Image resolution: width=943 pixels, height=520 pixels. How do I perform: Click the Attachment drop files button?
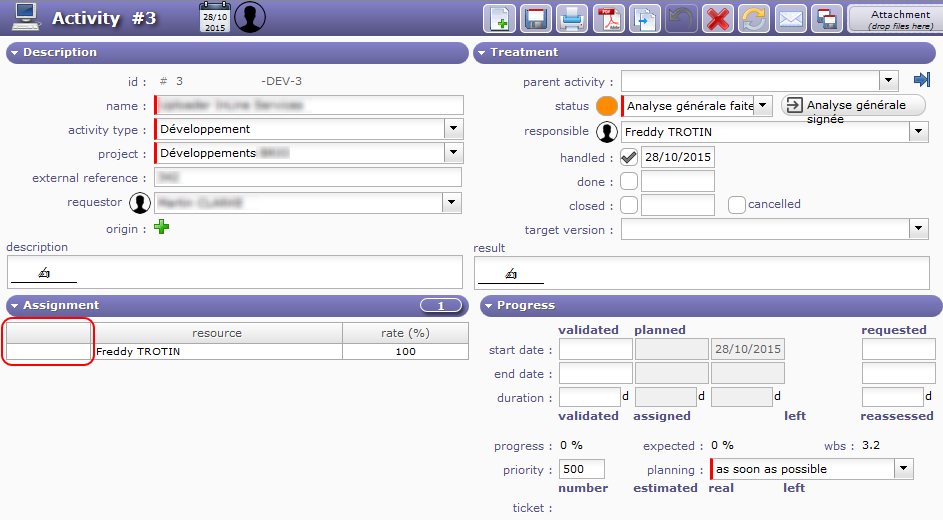pos(893,19)
